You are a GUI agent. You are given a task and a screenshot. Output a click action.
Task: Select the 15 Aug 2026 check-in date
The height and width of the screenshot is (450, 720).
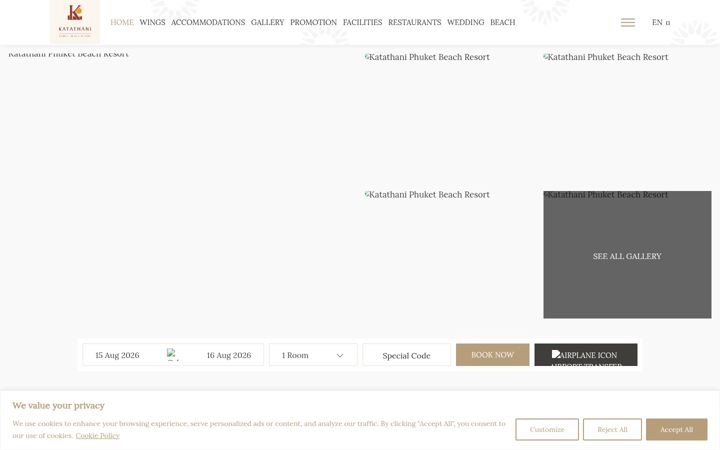pos(118,355)
